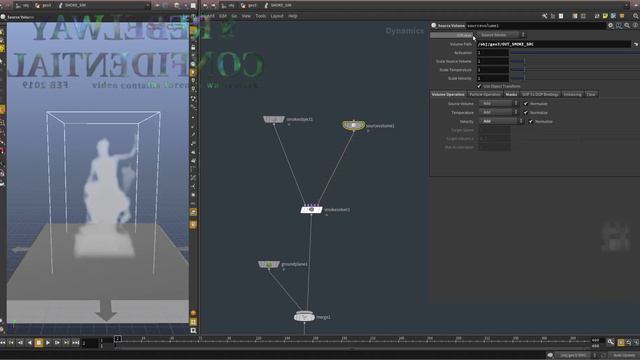Switch to Particle Operation tab
Image resolution: width=640 pixels, height=360 pixels.
484,94
